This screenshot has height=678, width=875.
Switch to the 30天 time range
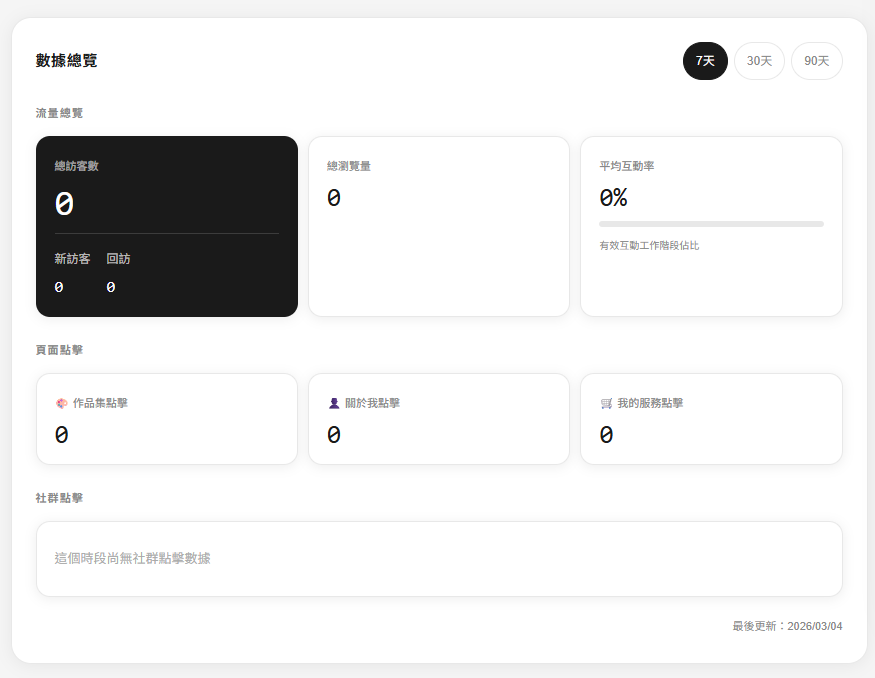[x=759, y=61]
